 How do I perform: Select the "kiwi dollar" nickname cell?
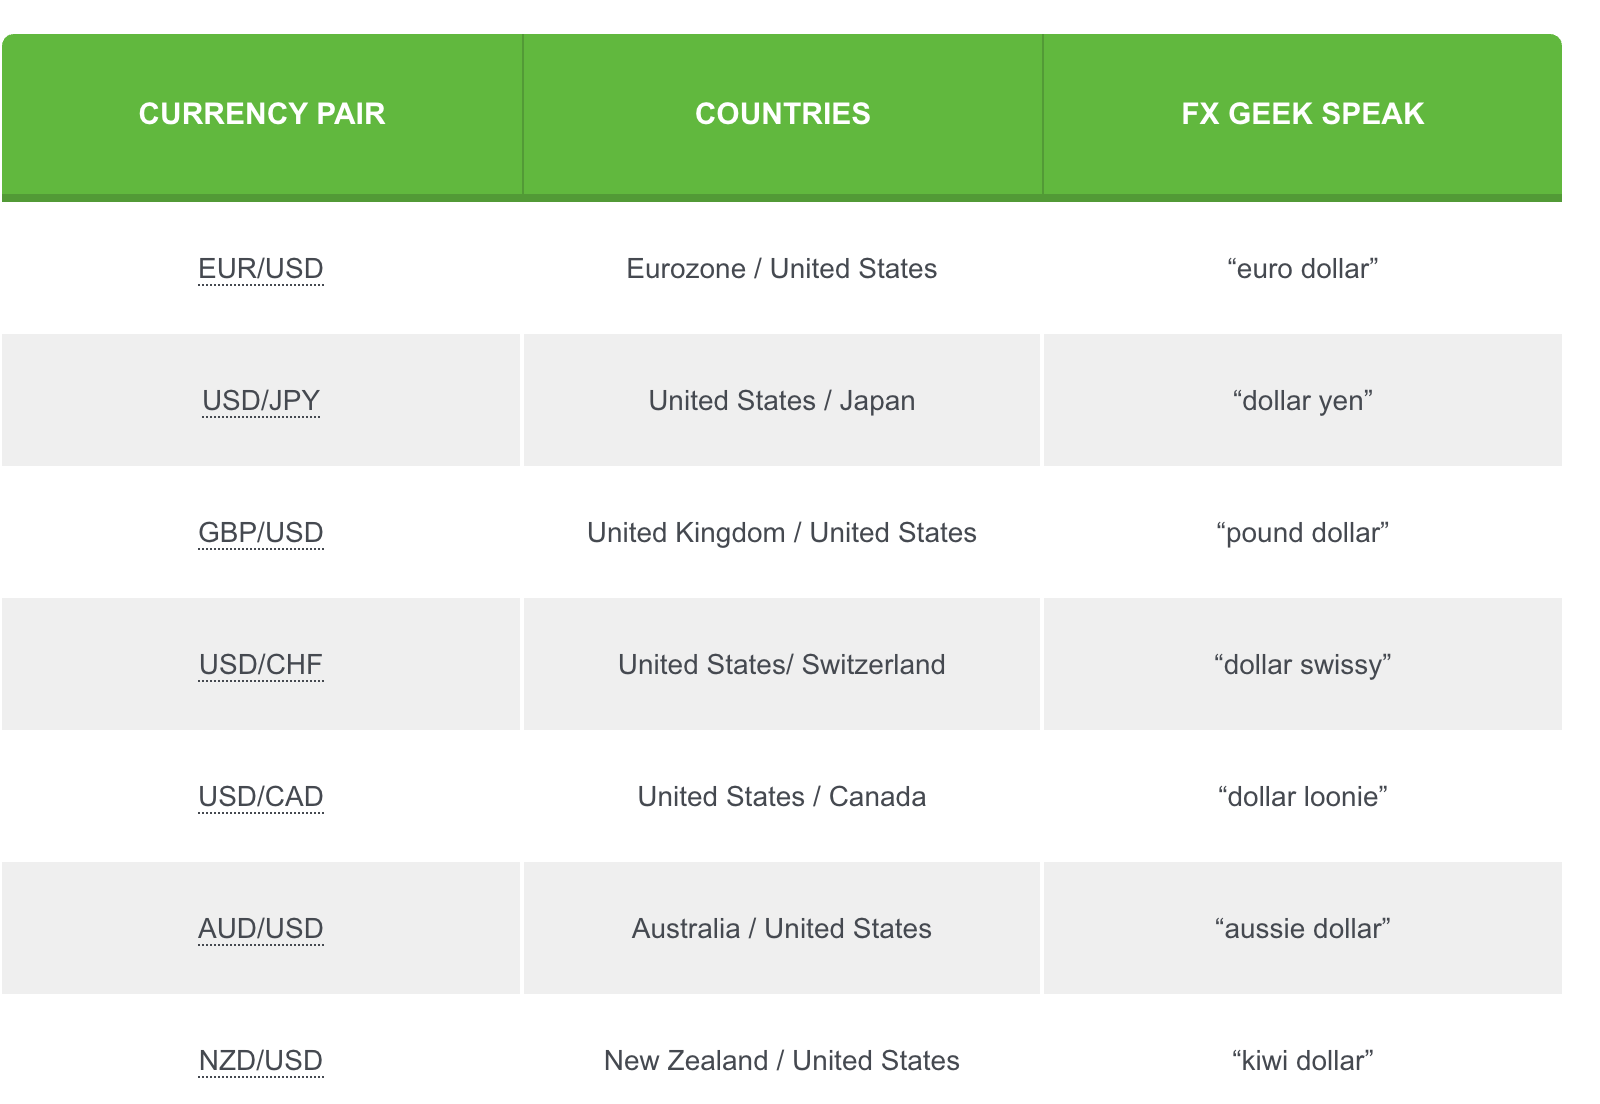[x=1303, y=1061]
